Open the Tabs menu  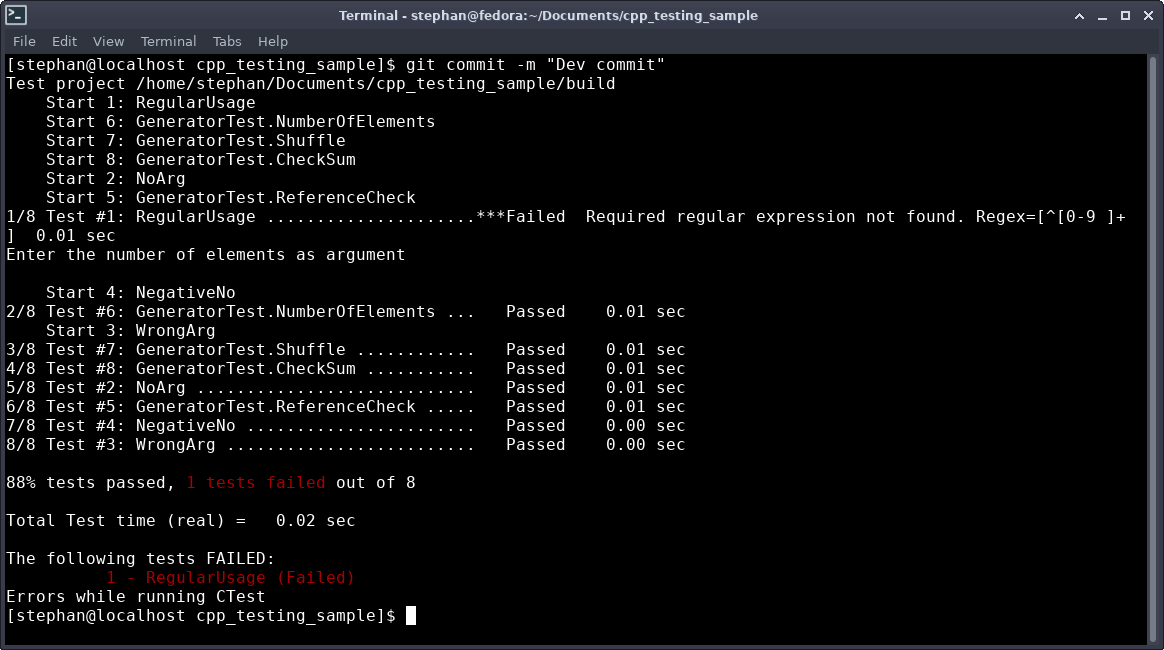click(x=227, y=41)
